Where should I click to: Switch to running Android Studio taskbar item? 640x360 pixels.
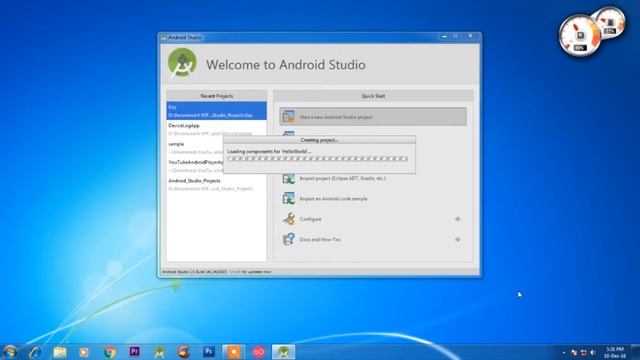[x=283, y=352]
